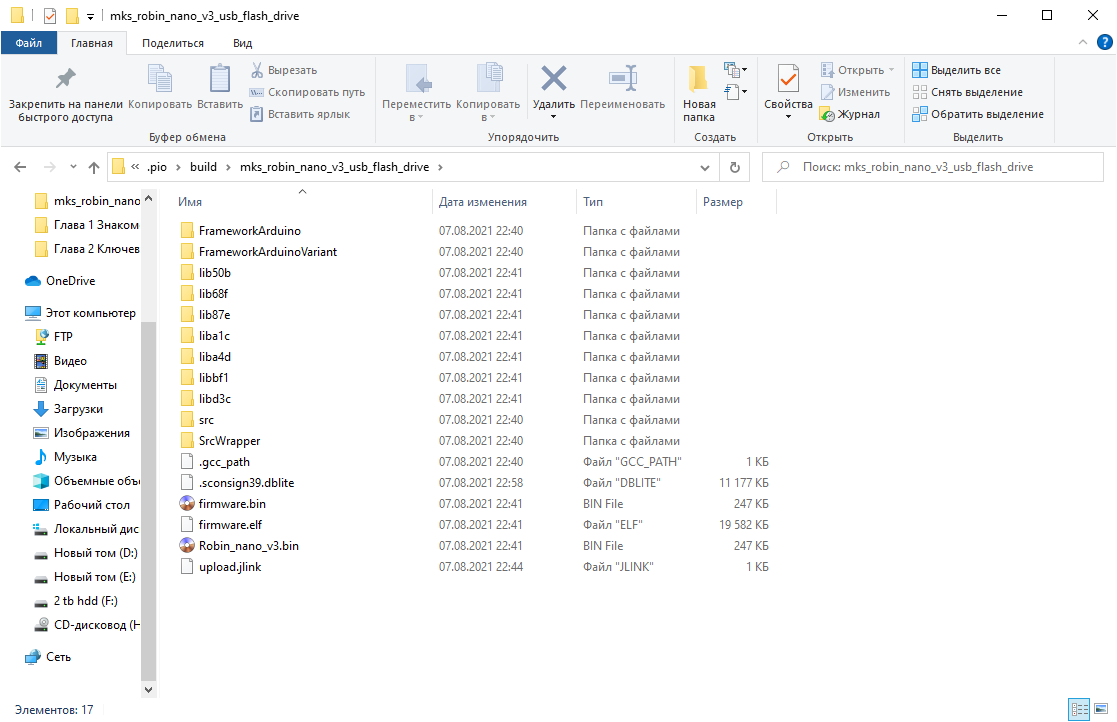Click the Delete (Удалить) red X icon

tap(554, 78)
